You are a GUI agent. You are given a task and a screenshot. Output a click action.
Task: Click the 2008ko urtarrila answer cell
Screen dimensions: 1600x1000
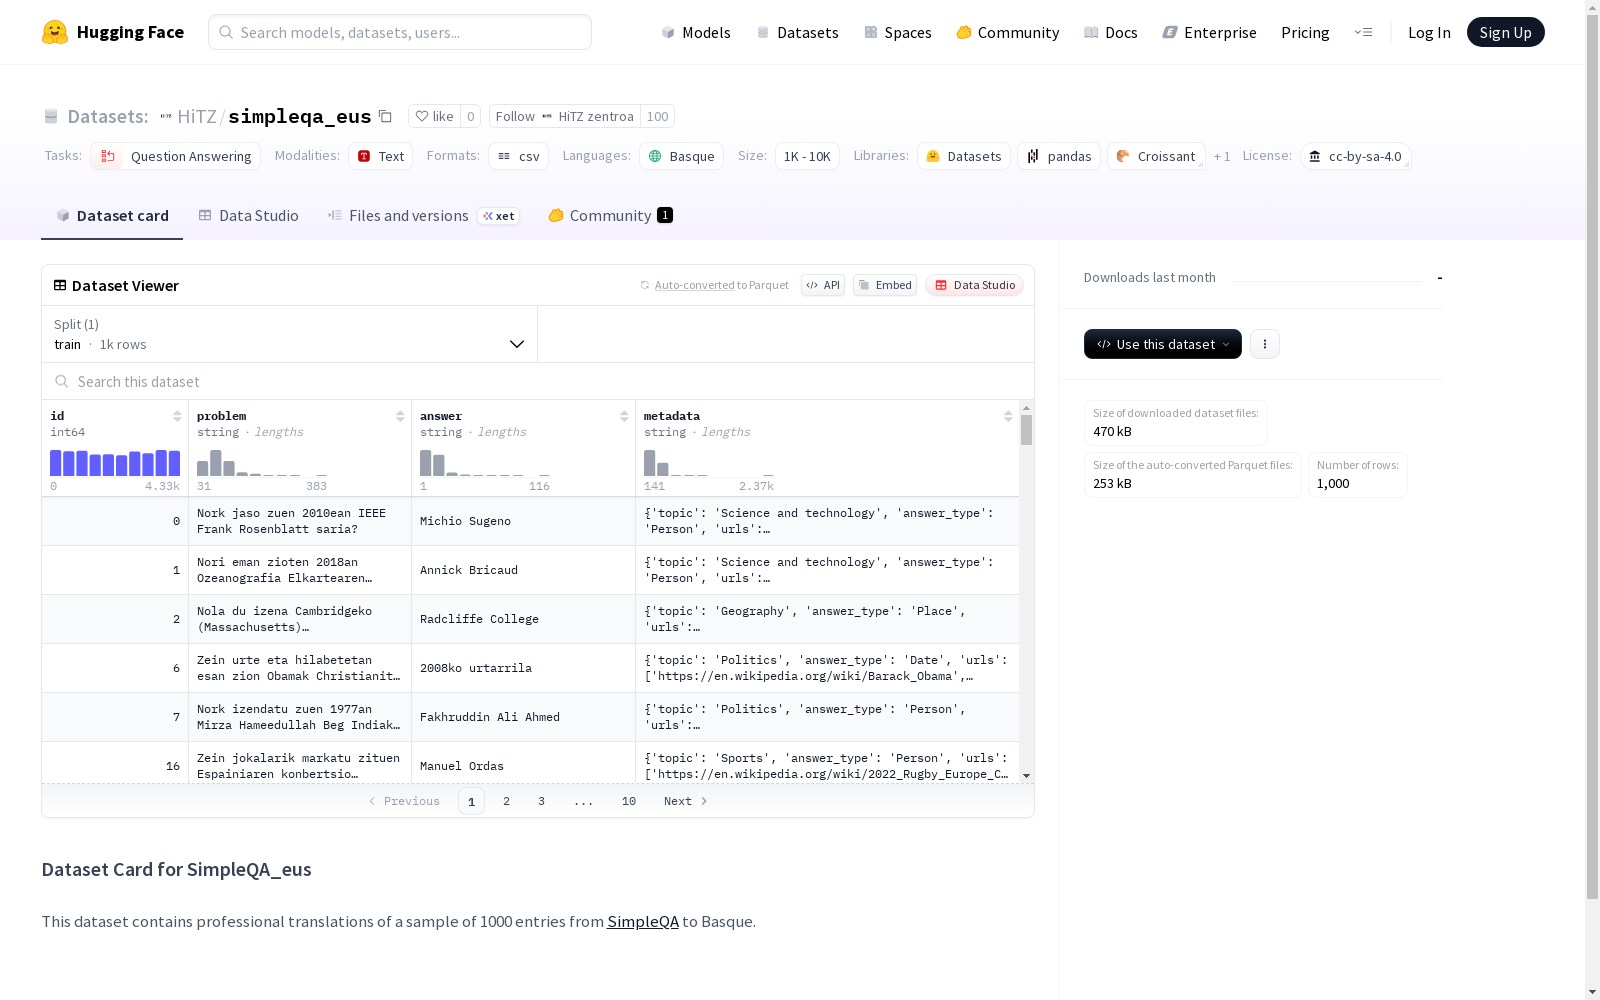[x=523, y=668]
